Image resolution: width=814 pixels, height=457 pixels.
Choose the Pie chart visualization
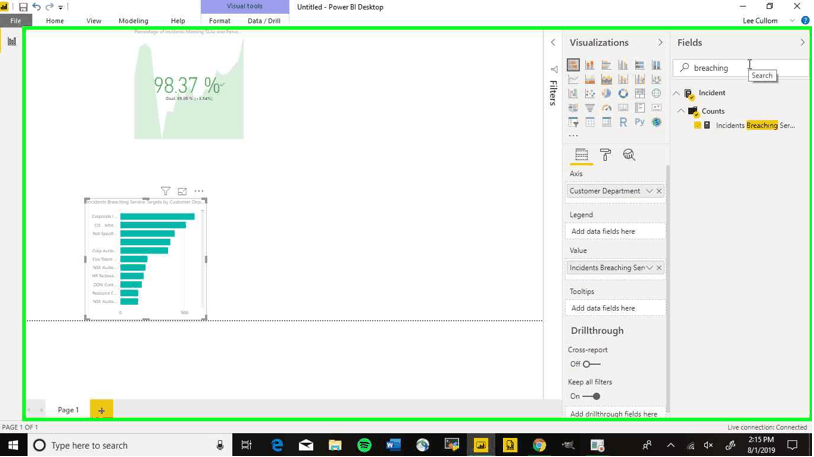(606, 93)
